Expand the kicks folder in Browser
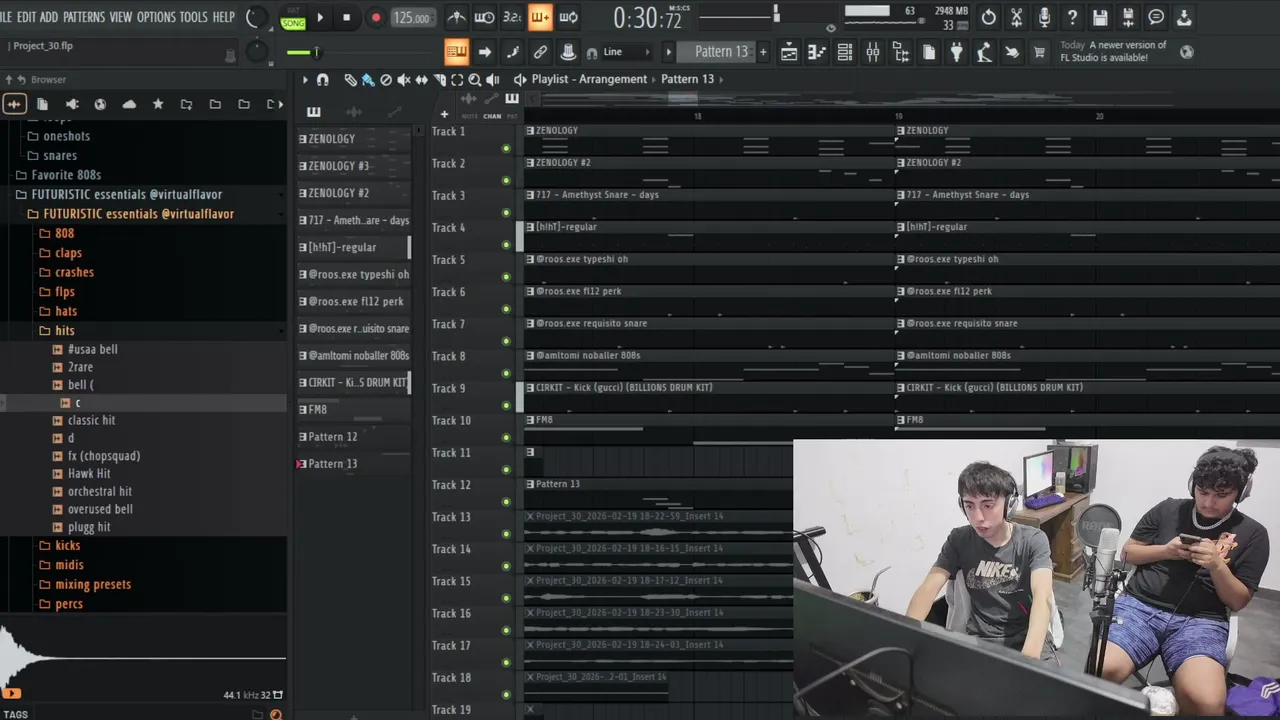This screenshot has width=1280, height=720. click(x=68, y=546)
